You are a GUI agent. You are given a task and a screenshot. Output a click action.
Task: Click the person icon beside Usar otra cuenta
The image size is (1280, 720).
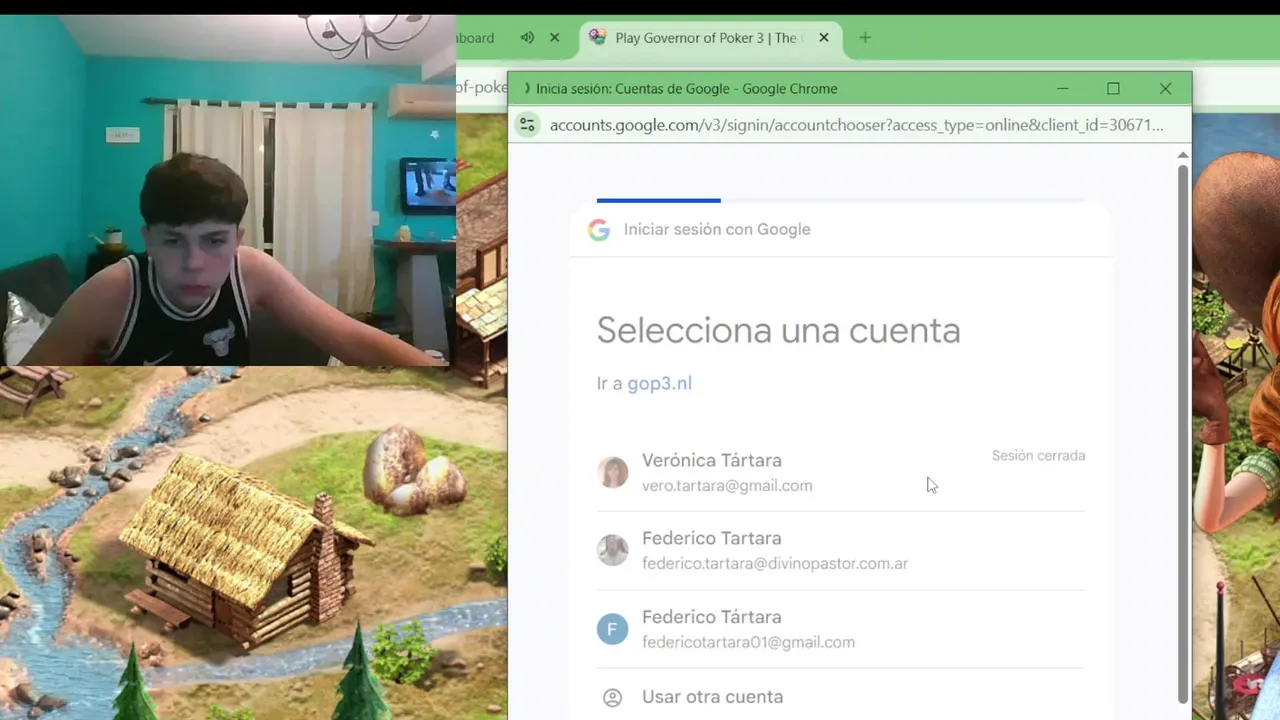pos(612,697)
